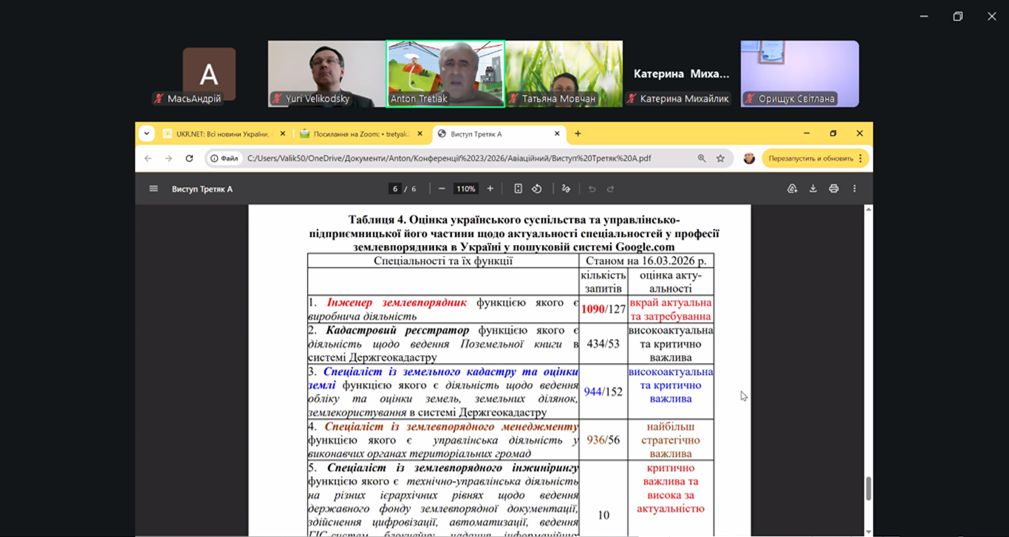Expand the browser tab search dropdown
This screenshot has height=537, width=1009.
[x=147, y=133]
